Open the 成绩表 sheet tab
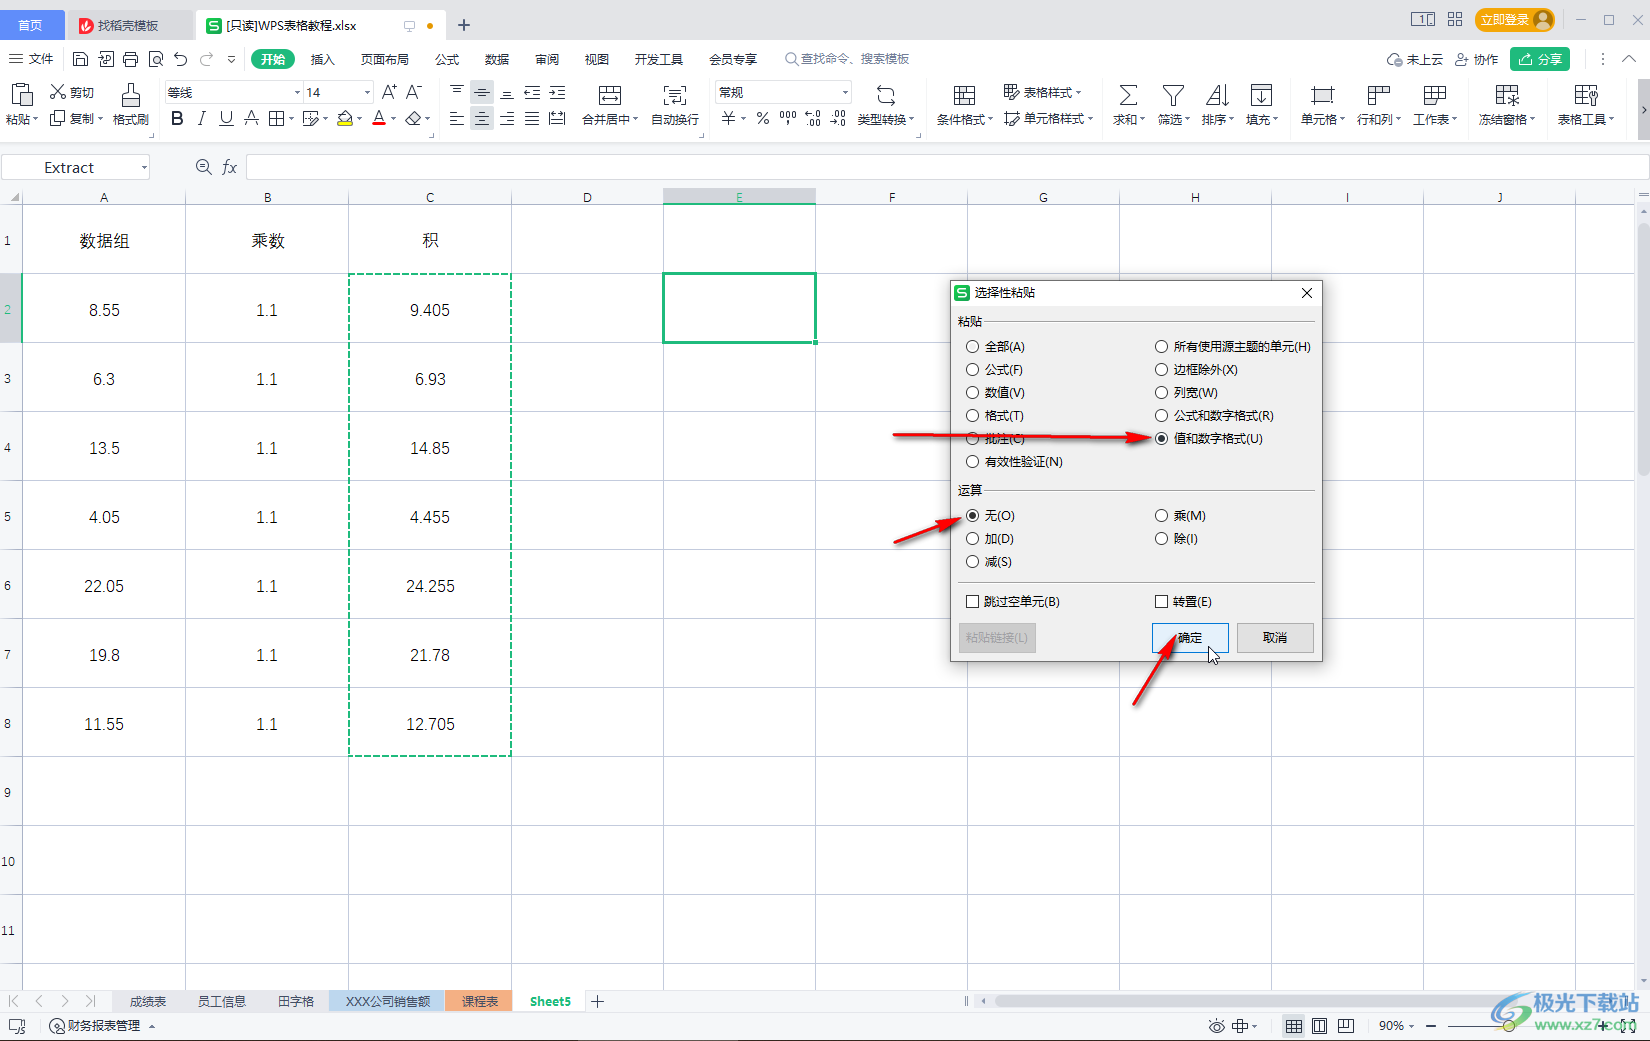This screenshot has width=1650, height=1041. coord(148,1001)
